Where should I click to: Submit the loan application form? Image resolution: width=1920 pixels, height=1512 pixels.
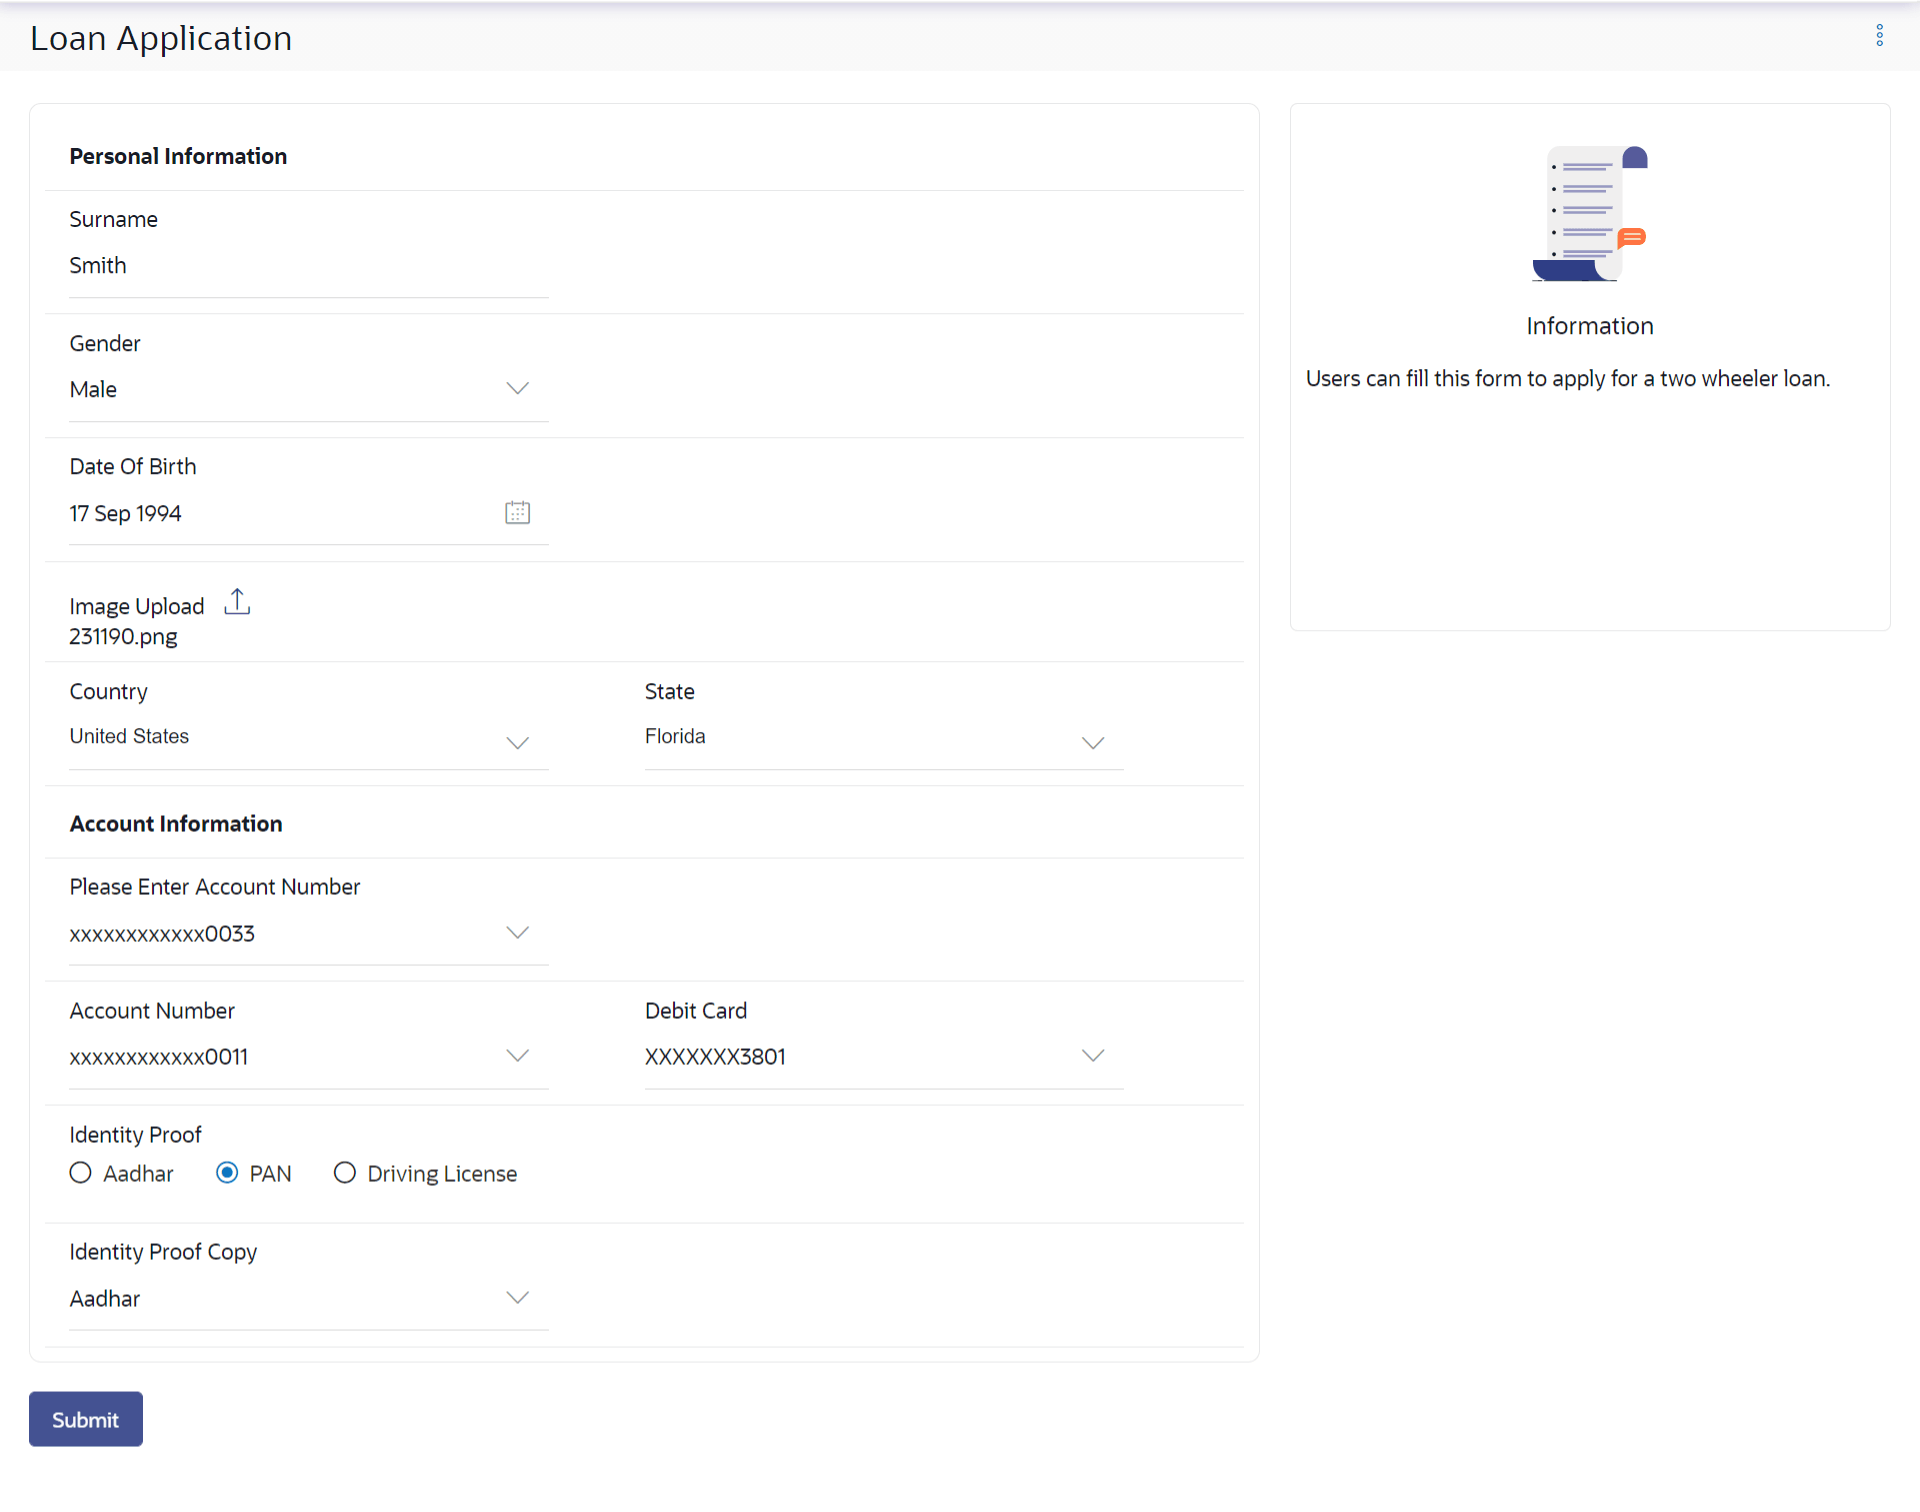[86, 1419]
